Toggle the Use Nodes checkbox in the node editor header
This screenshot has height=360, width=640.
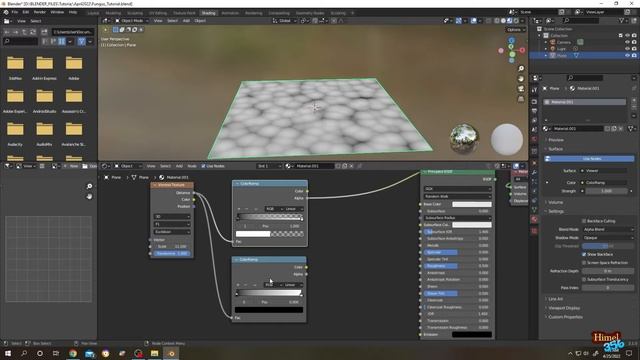pyautogui.click(x=203, y=166)
